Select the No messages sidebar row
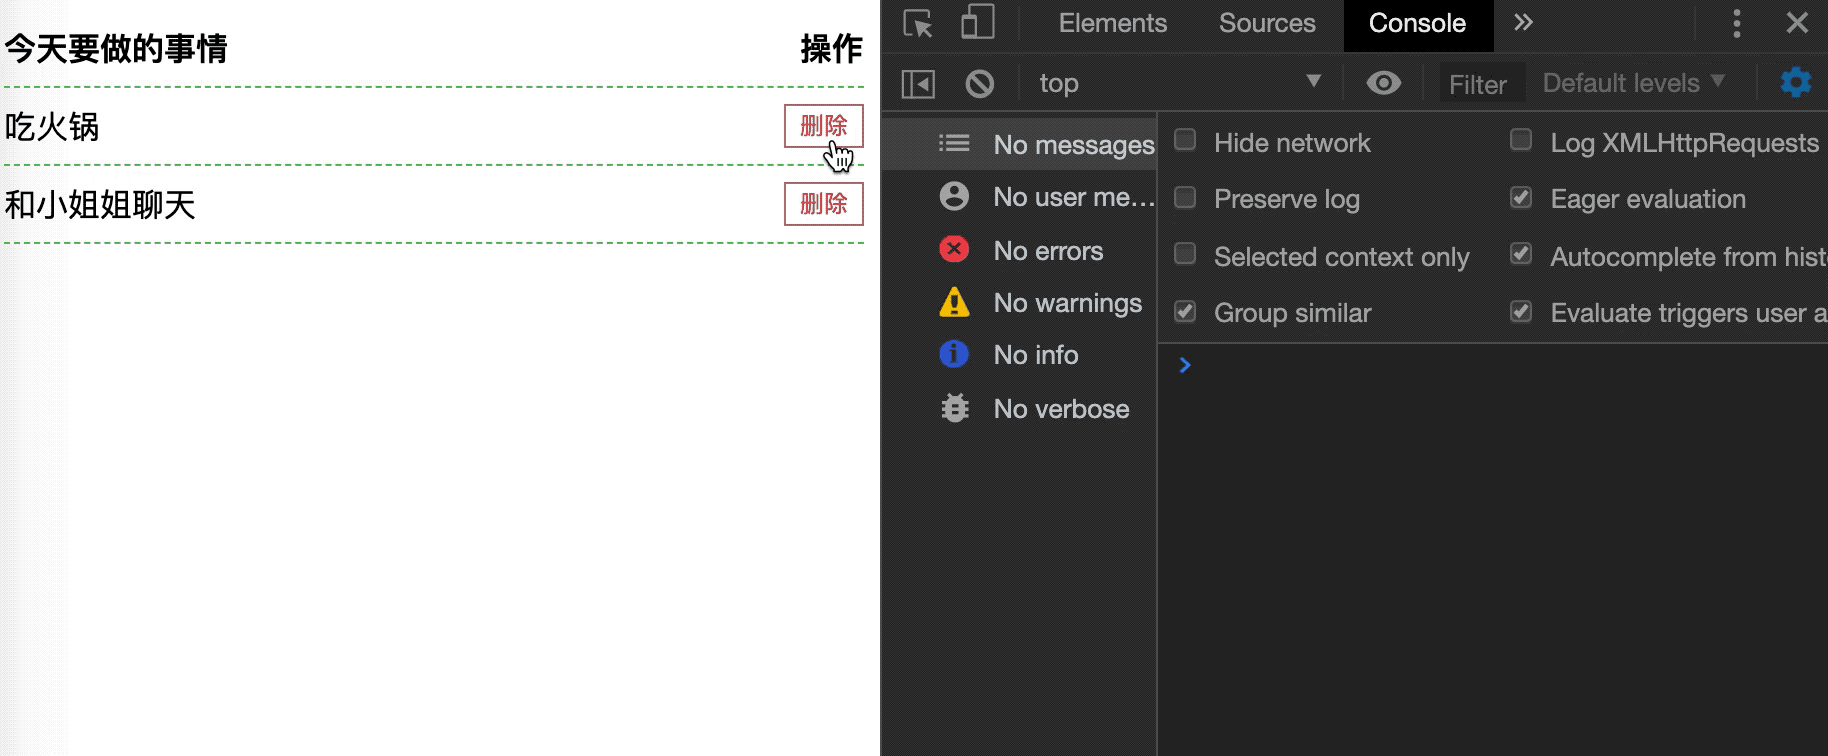 [1019, 144]
